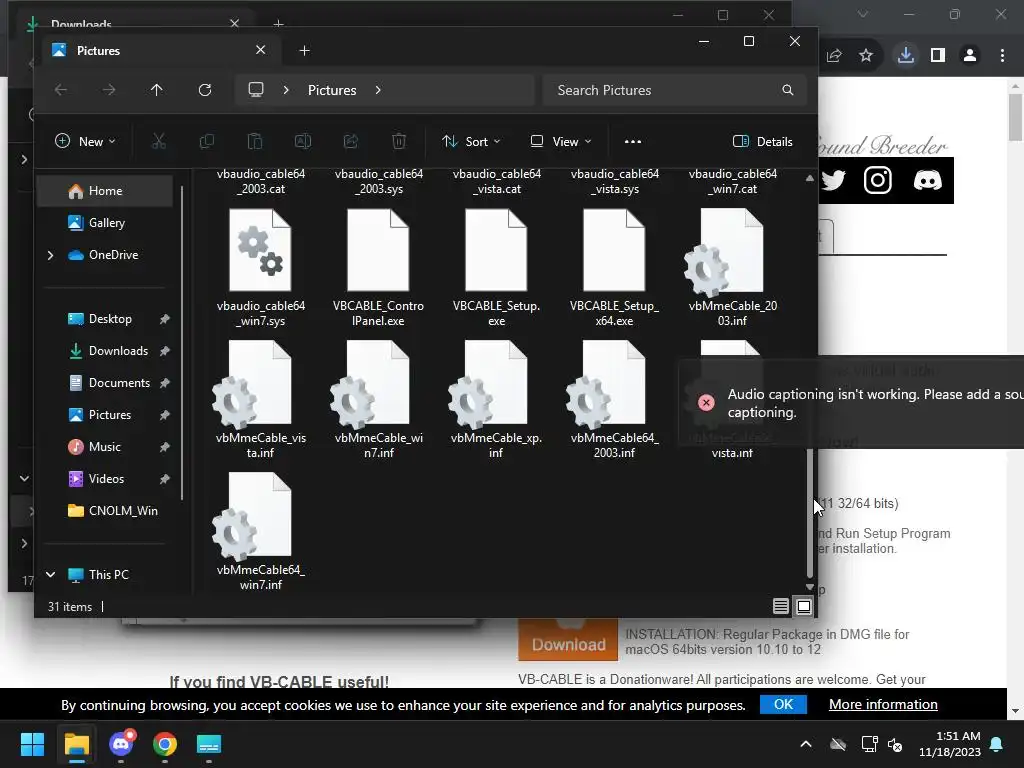1024x768 pixels.
Task: Toggle Chrome side panel icon
Action: click(x=938, y=56)
